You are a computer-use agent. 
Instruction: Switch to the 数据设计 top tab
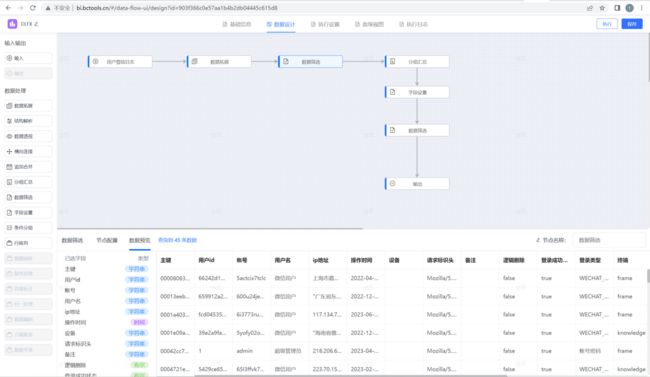pos(281,24)
